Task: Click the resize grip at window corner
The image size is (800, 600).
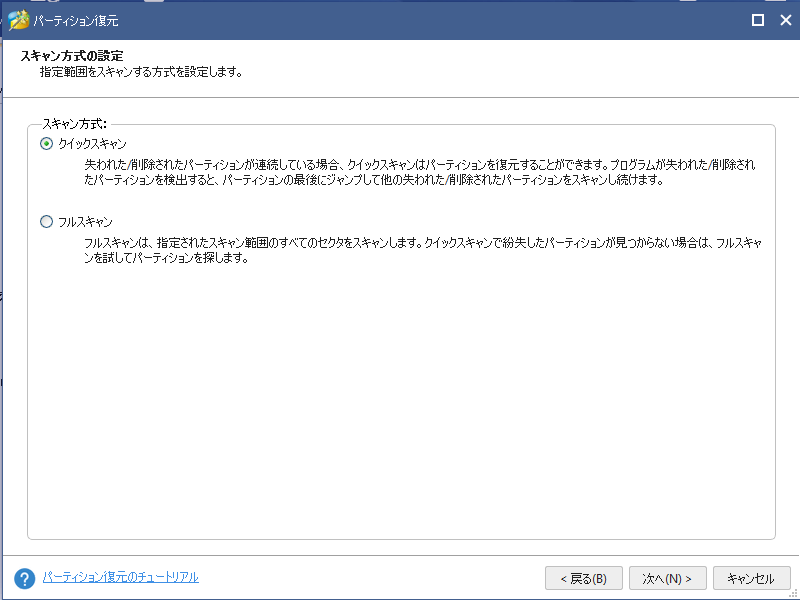Action: point(793,594)
